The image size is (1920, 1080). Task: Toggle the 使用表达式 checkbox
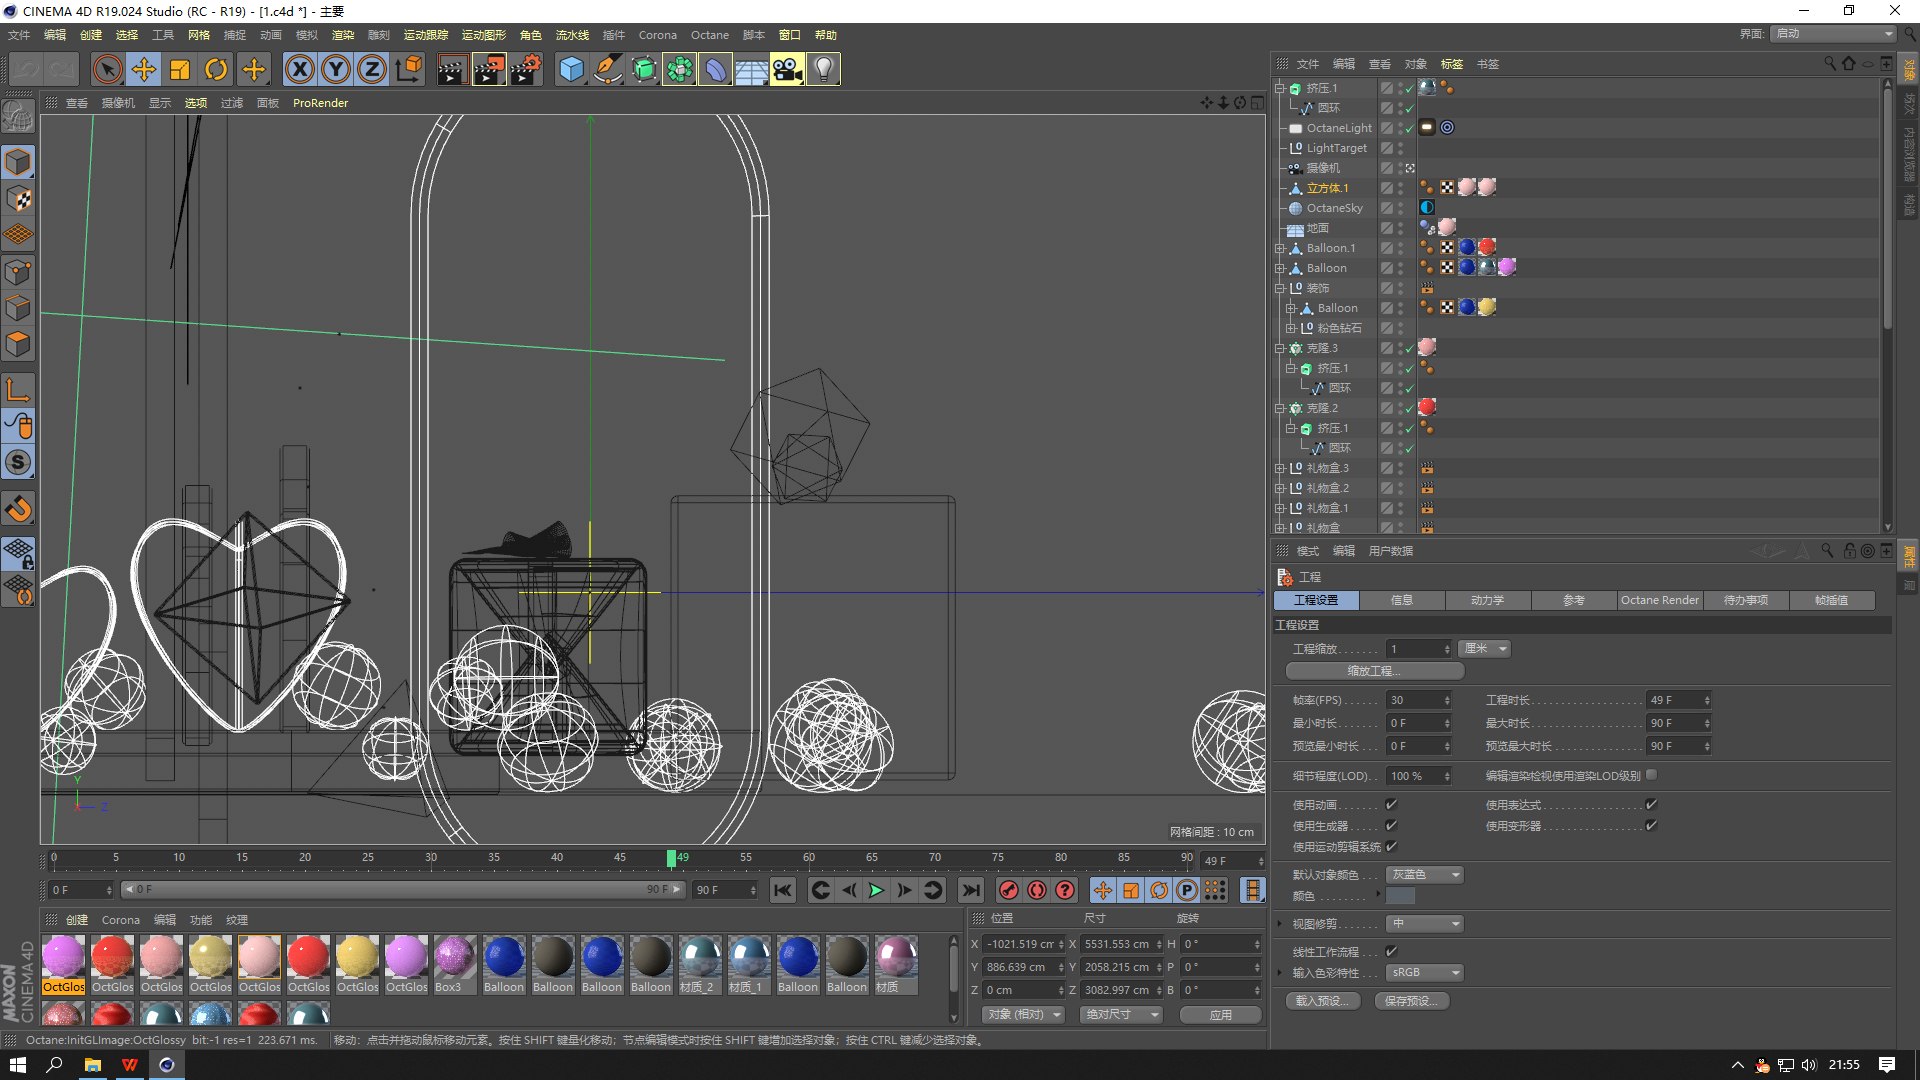coord(1651,804)
